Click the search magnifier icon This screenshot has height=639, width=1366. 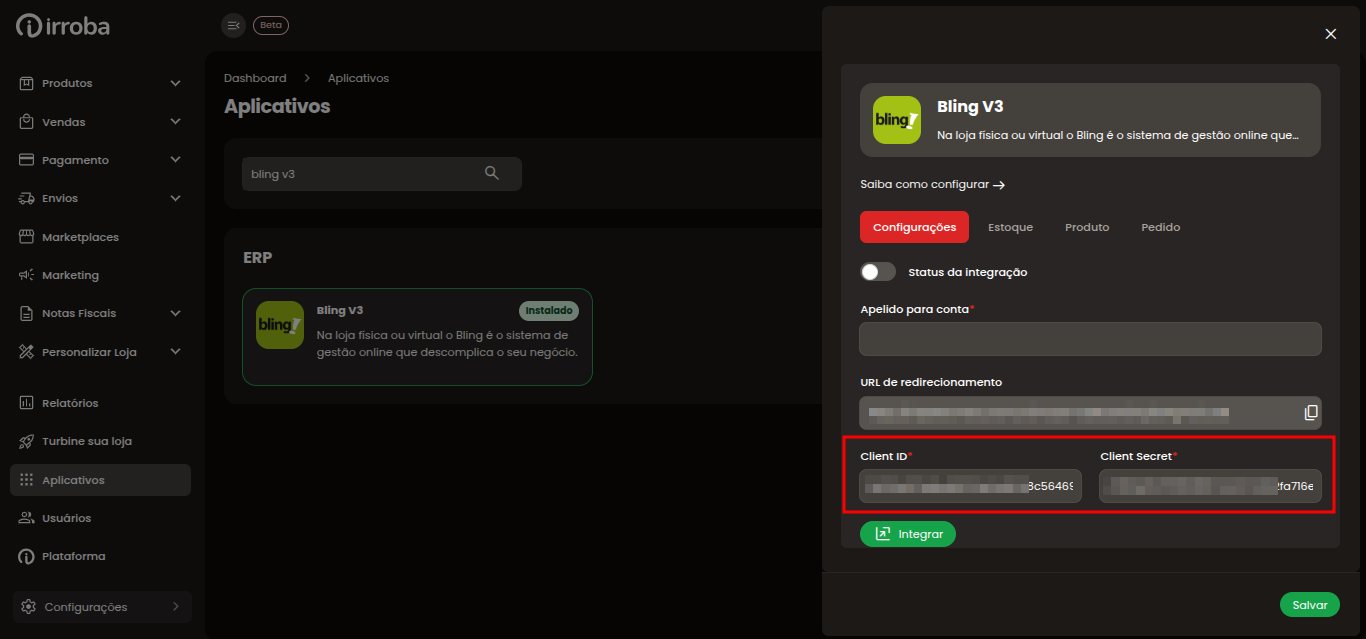(x=492, y=173)
